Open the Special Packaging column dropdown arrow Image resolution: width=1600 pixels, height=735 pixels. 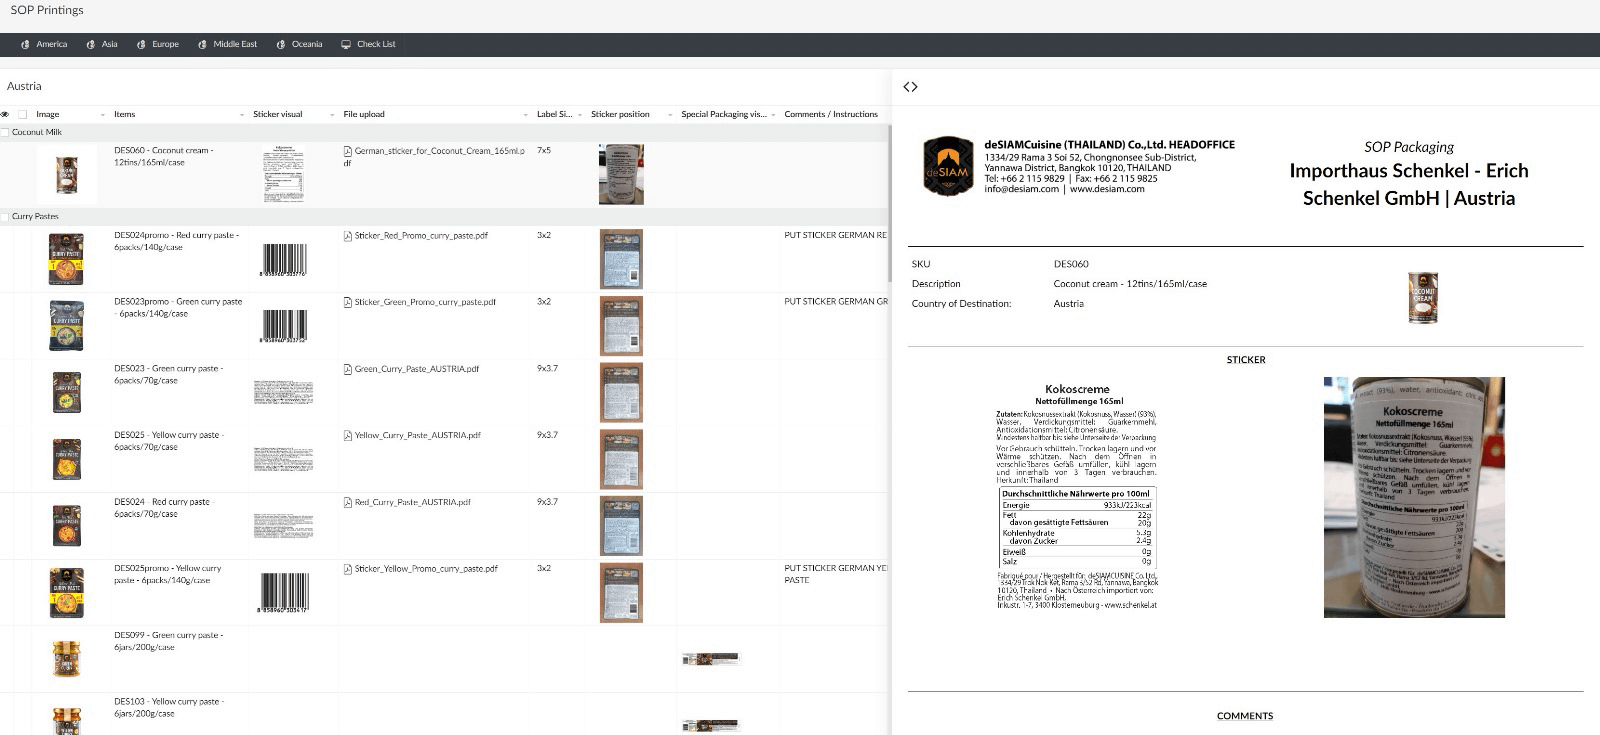pyautogui.click(x=773, y=115)
